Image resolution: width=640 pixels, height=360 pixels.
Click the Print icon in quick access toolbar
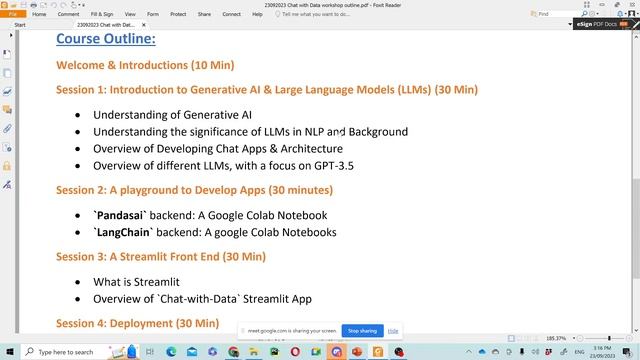[33, 5]
